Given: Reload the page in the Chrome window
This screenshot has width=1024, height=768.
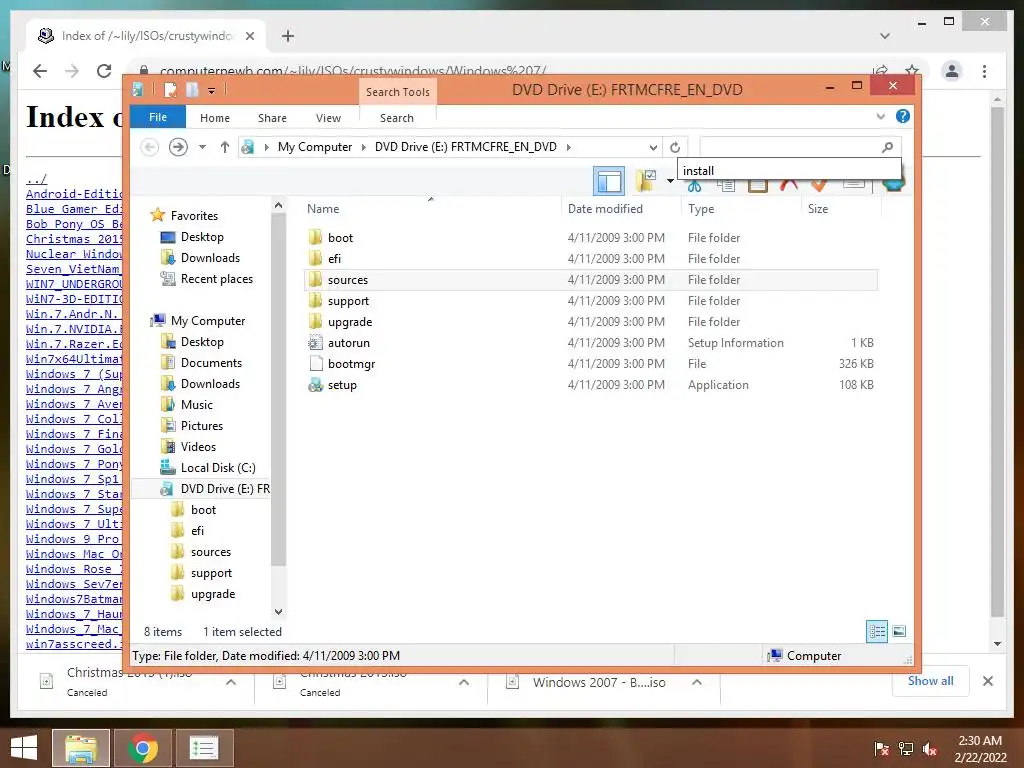Looking at the screenshot, I should point(104,71).
